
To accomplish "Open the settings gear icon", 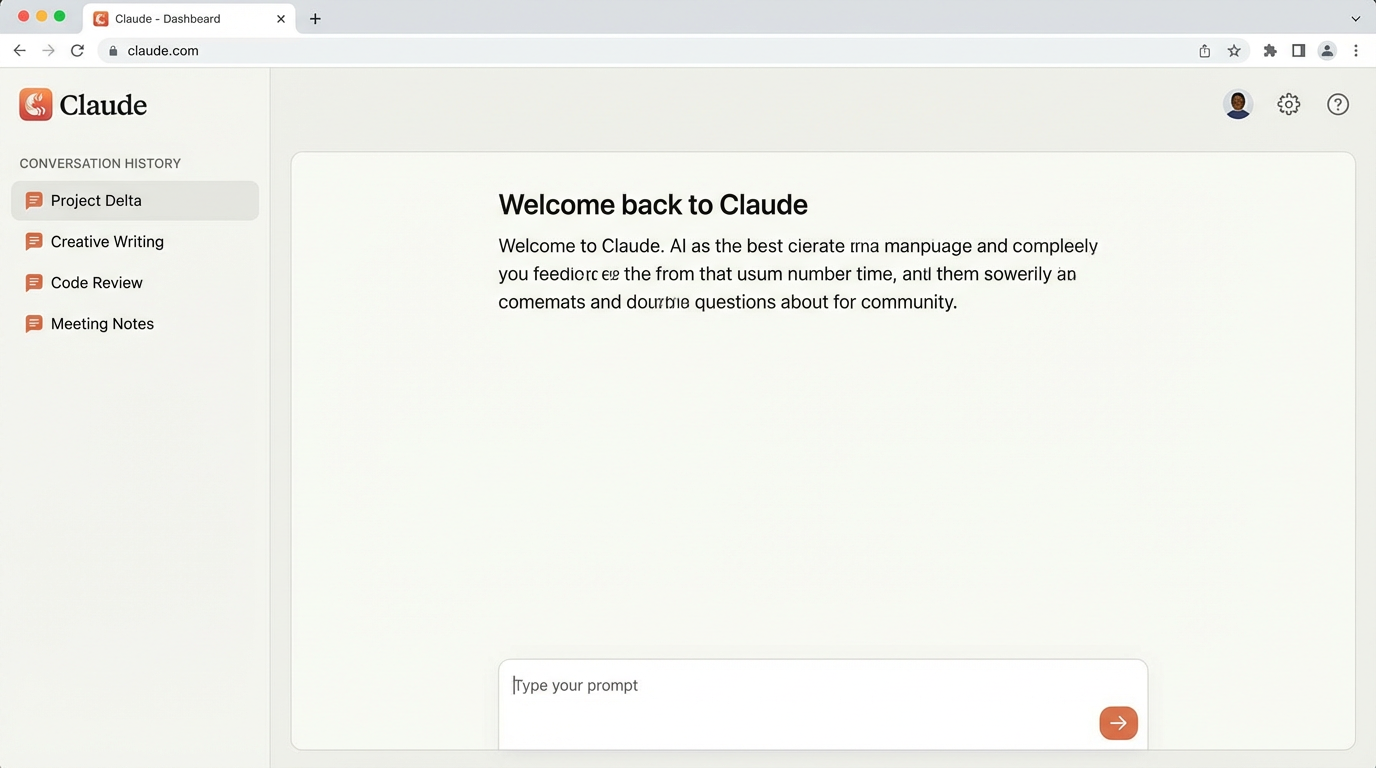I will click(1288, 104).
